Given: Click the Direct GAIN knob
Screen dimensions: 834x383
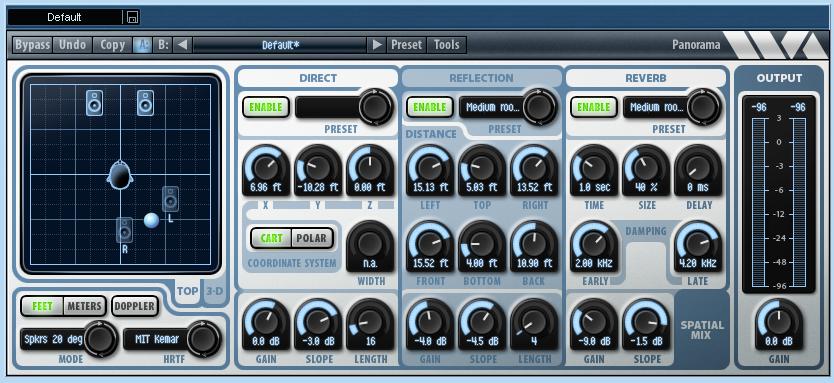Looking at the screenshot, I should (x=266, y=323).
